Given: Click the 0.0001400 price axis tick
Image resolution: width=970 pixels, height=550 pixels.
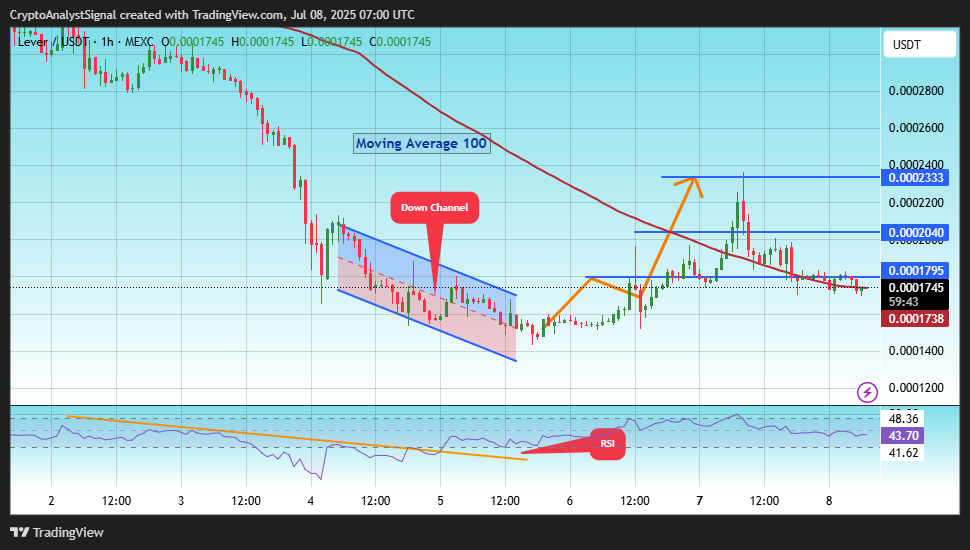Looking at the screenshot, I should [916, 351].
